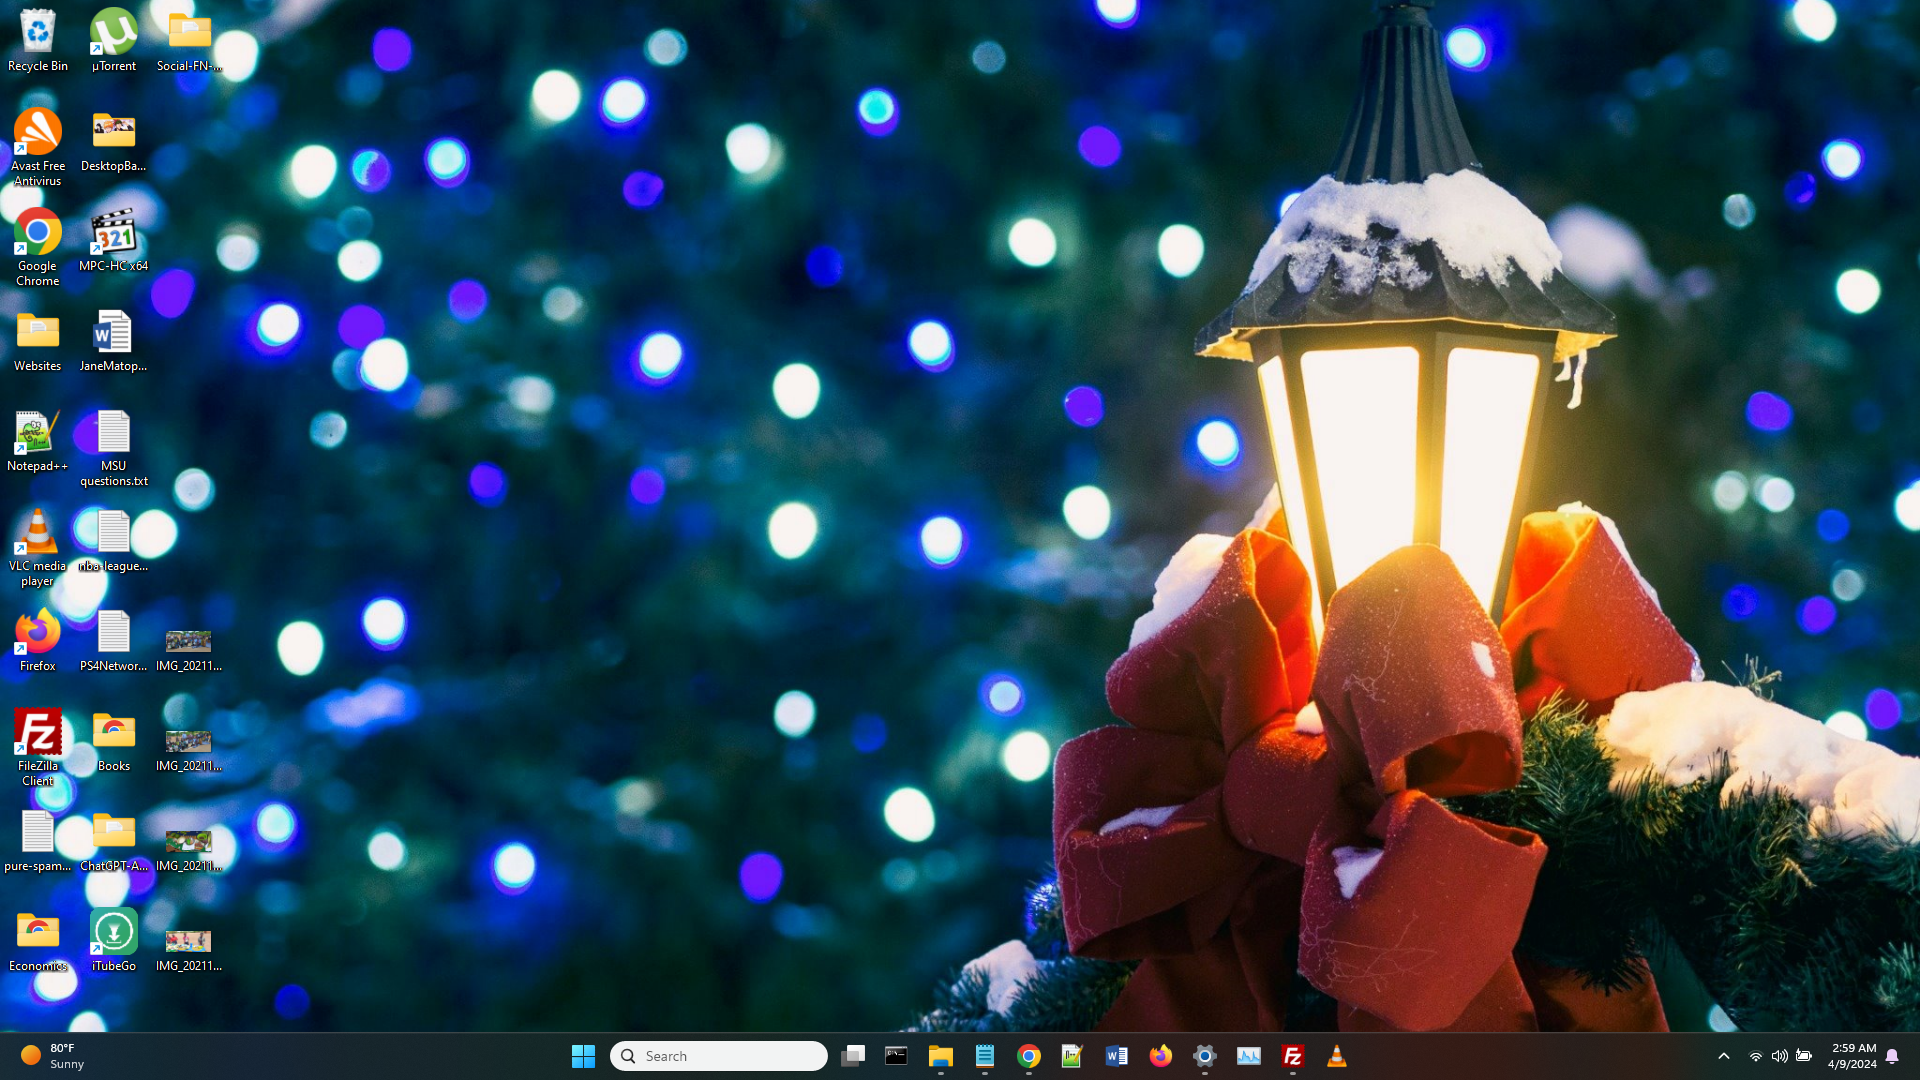Open Firefox browser from taskbar
Screen dimensions: 1920x1080
click(1160, 1055)
